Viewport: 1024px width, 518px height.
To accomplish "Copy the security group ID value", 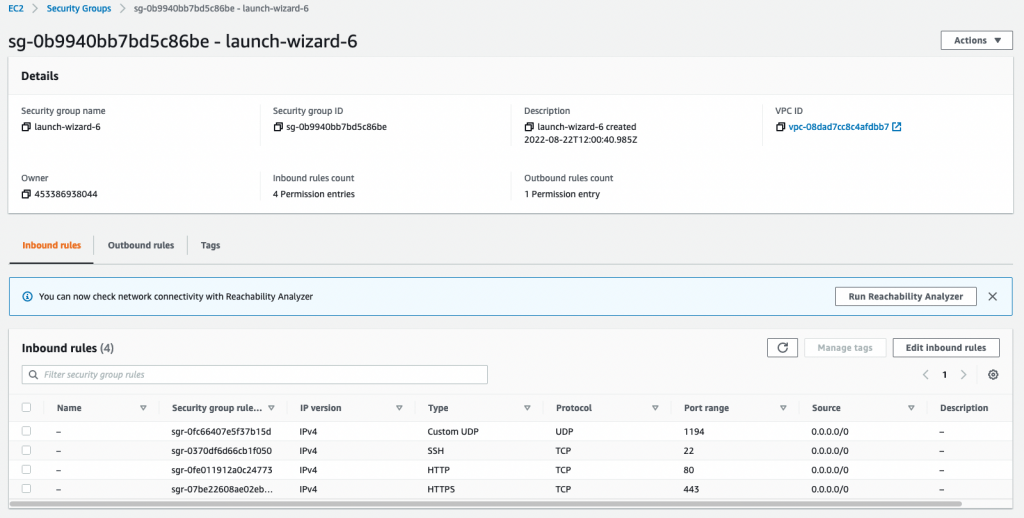I will pyautogui.click(x=278, y=127).
